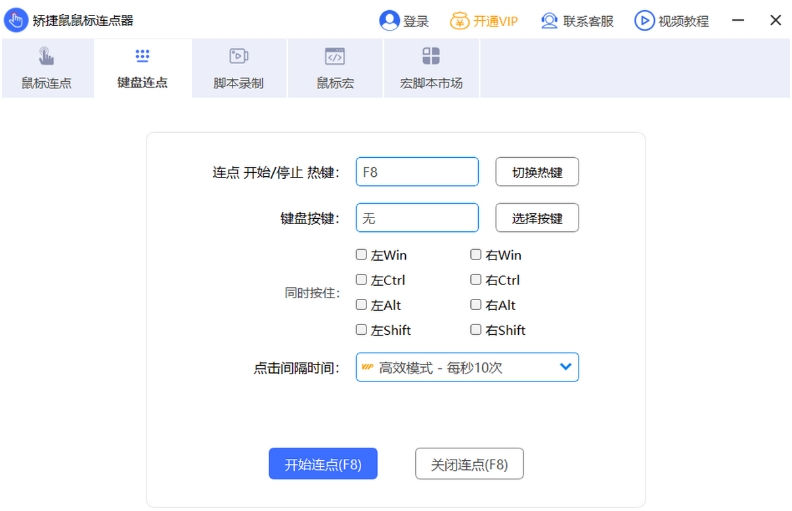Screen dimensions: 792x511
Task: Open 联系客服 support link
Action: pos(588,21)
